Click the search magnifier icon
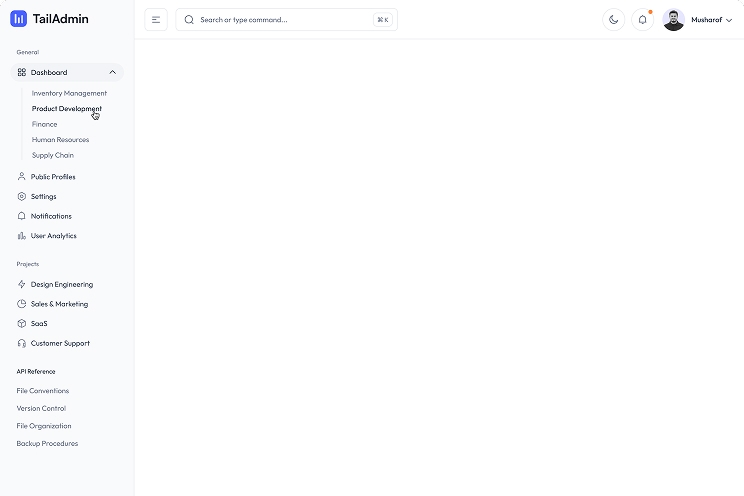Image resolution: width=744 pixels, height=496 pixels. click(189, 19)
